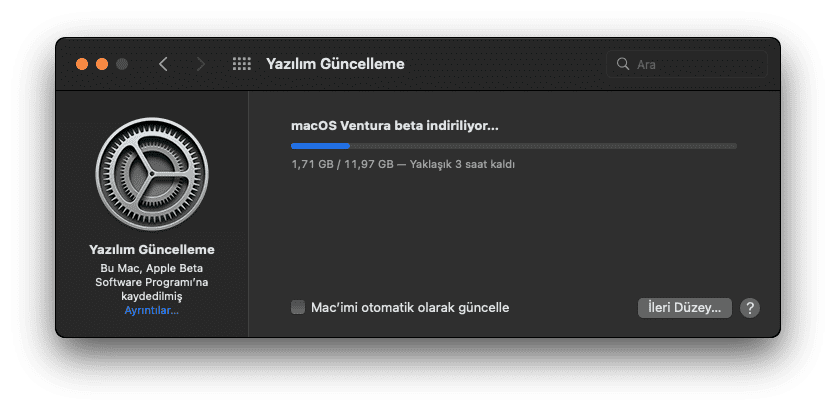Open the "Ayrıntılar..." link
836x411 pixels.
click(x=152, y=311)
